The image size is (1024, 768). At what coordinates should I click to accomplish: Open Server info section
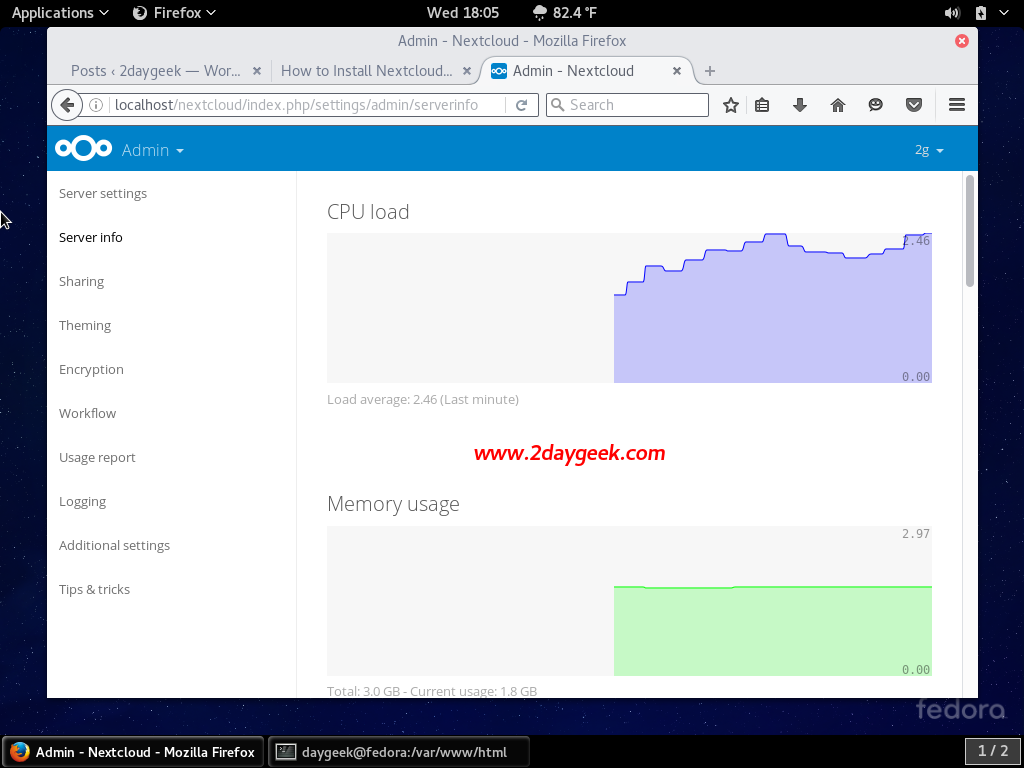pos(91,237)
